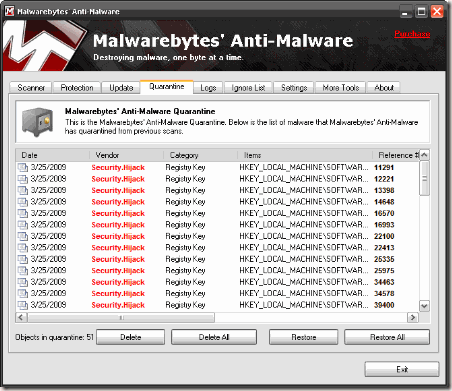Select the item icon for reference 13398
Screen dimensions: 452x391
point(23,190)
